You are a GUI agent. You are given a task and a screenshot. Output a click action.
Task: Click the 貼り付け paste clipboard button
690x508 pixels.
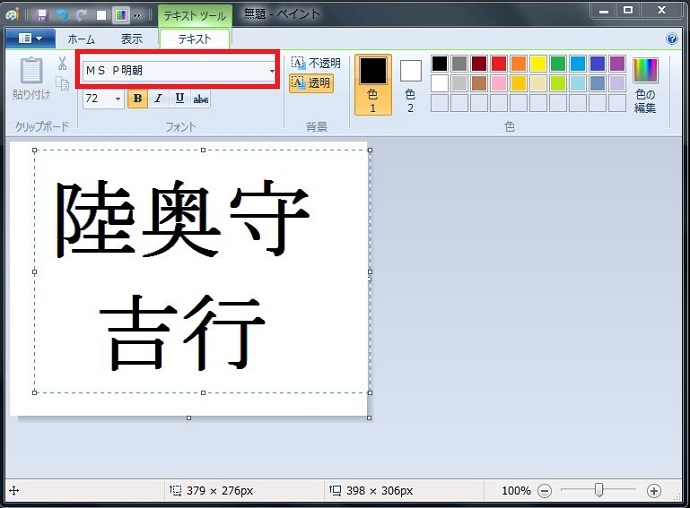click(x=32, y=78)
